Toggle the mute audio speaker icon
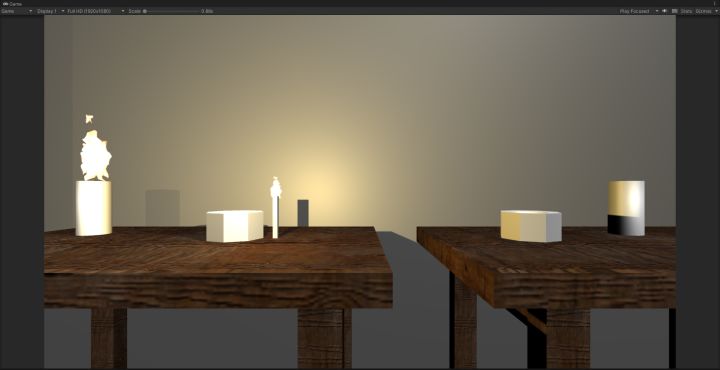This screenshot has width=720, height=370. (x=664, y=11)
